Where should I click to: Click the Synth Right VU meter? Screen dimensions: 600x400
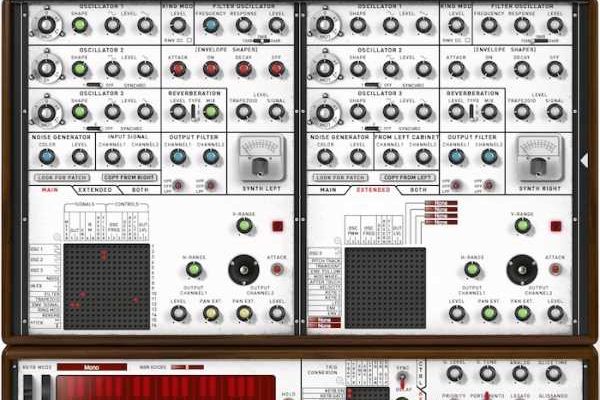(x=540, y=153)
